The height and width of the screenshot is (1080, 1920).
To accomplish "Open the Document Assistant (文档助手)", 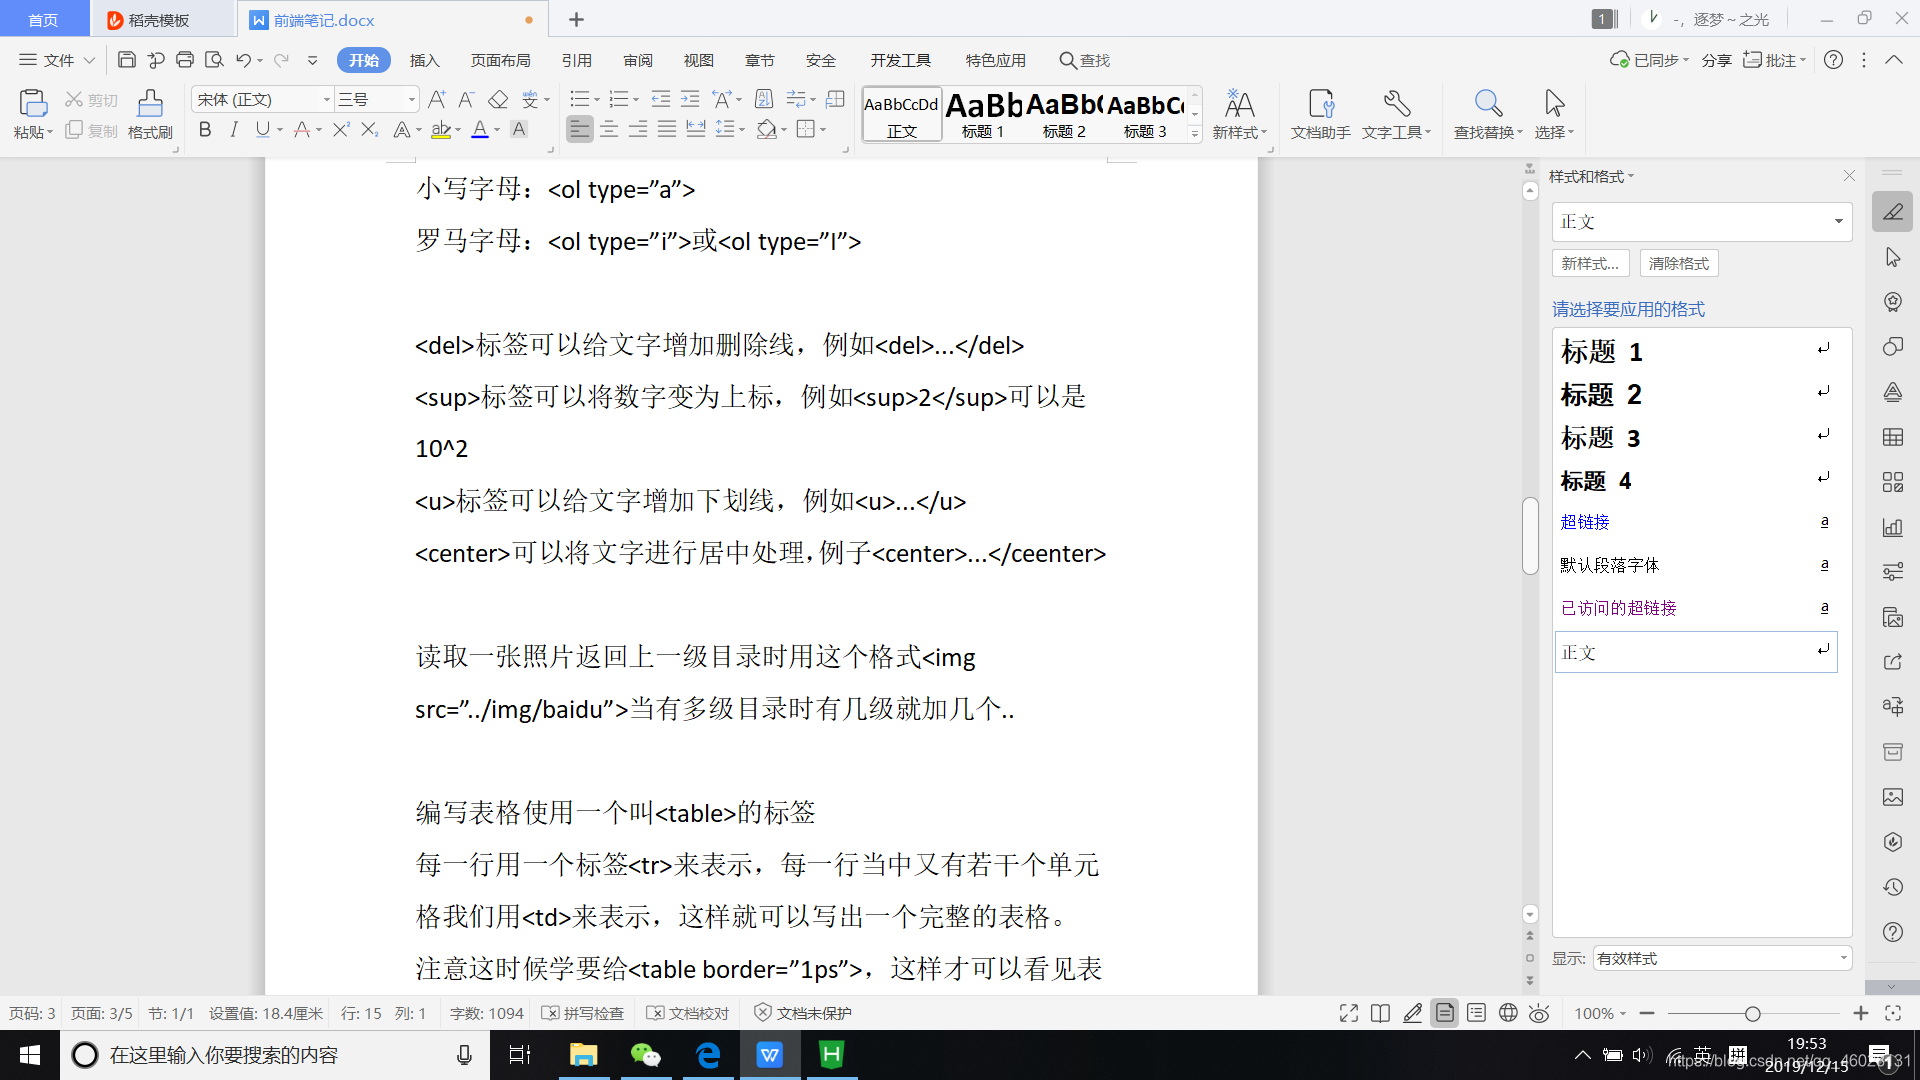I will coord(1320,114).
